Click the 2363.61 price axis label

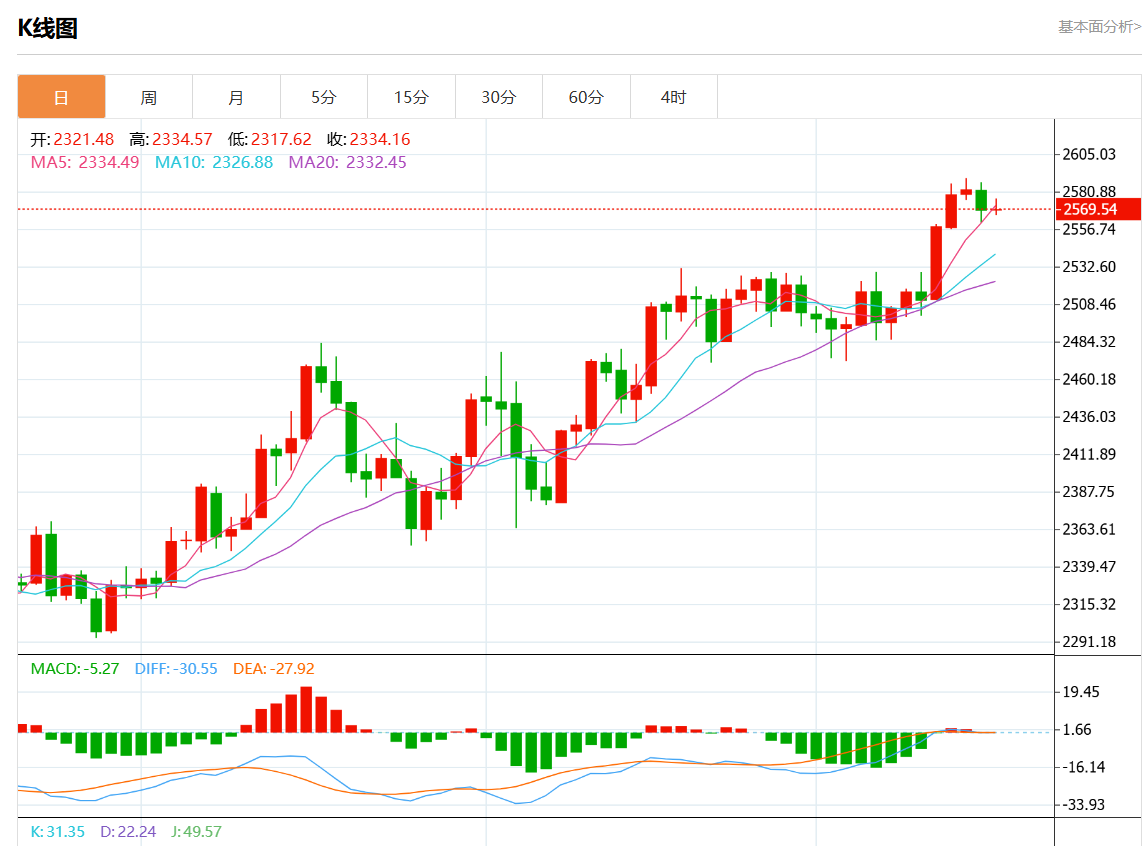click(x=1089, y=529)
